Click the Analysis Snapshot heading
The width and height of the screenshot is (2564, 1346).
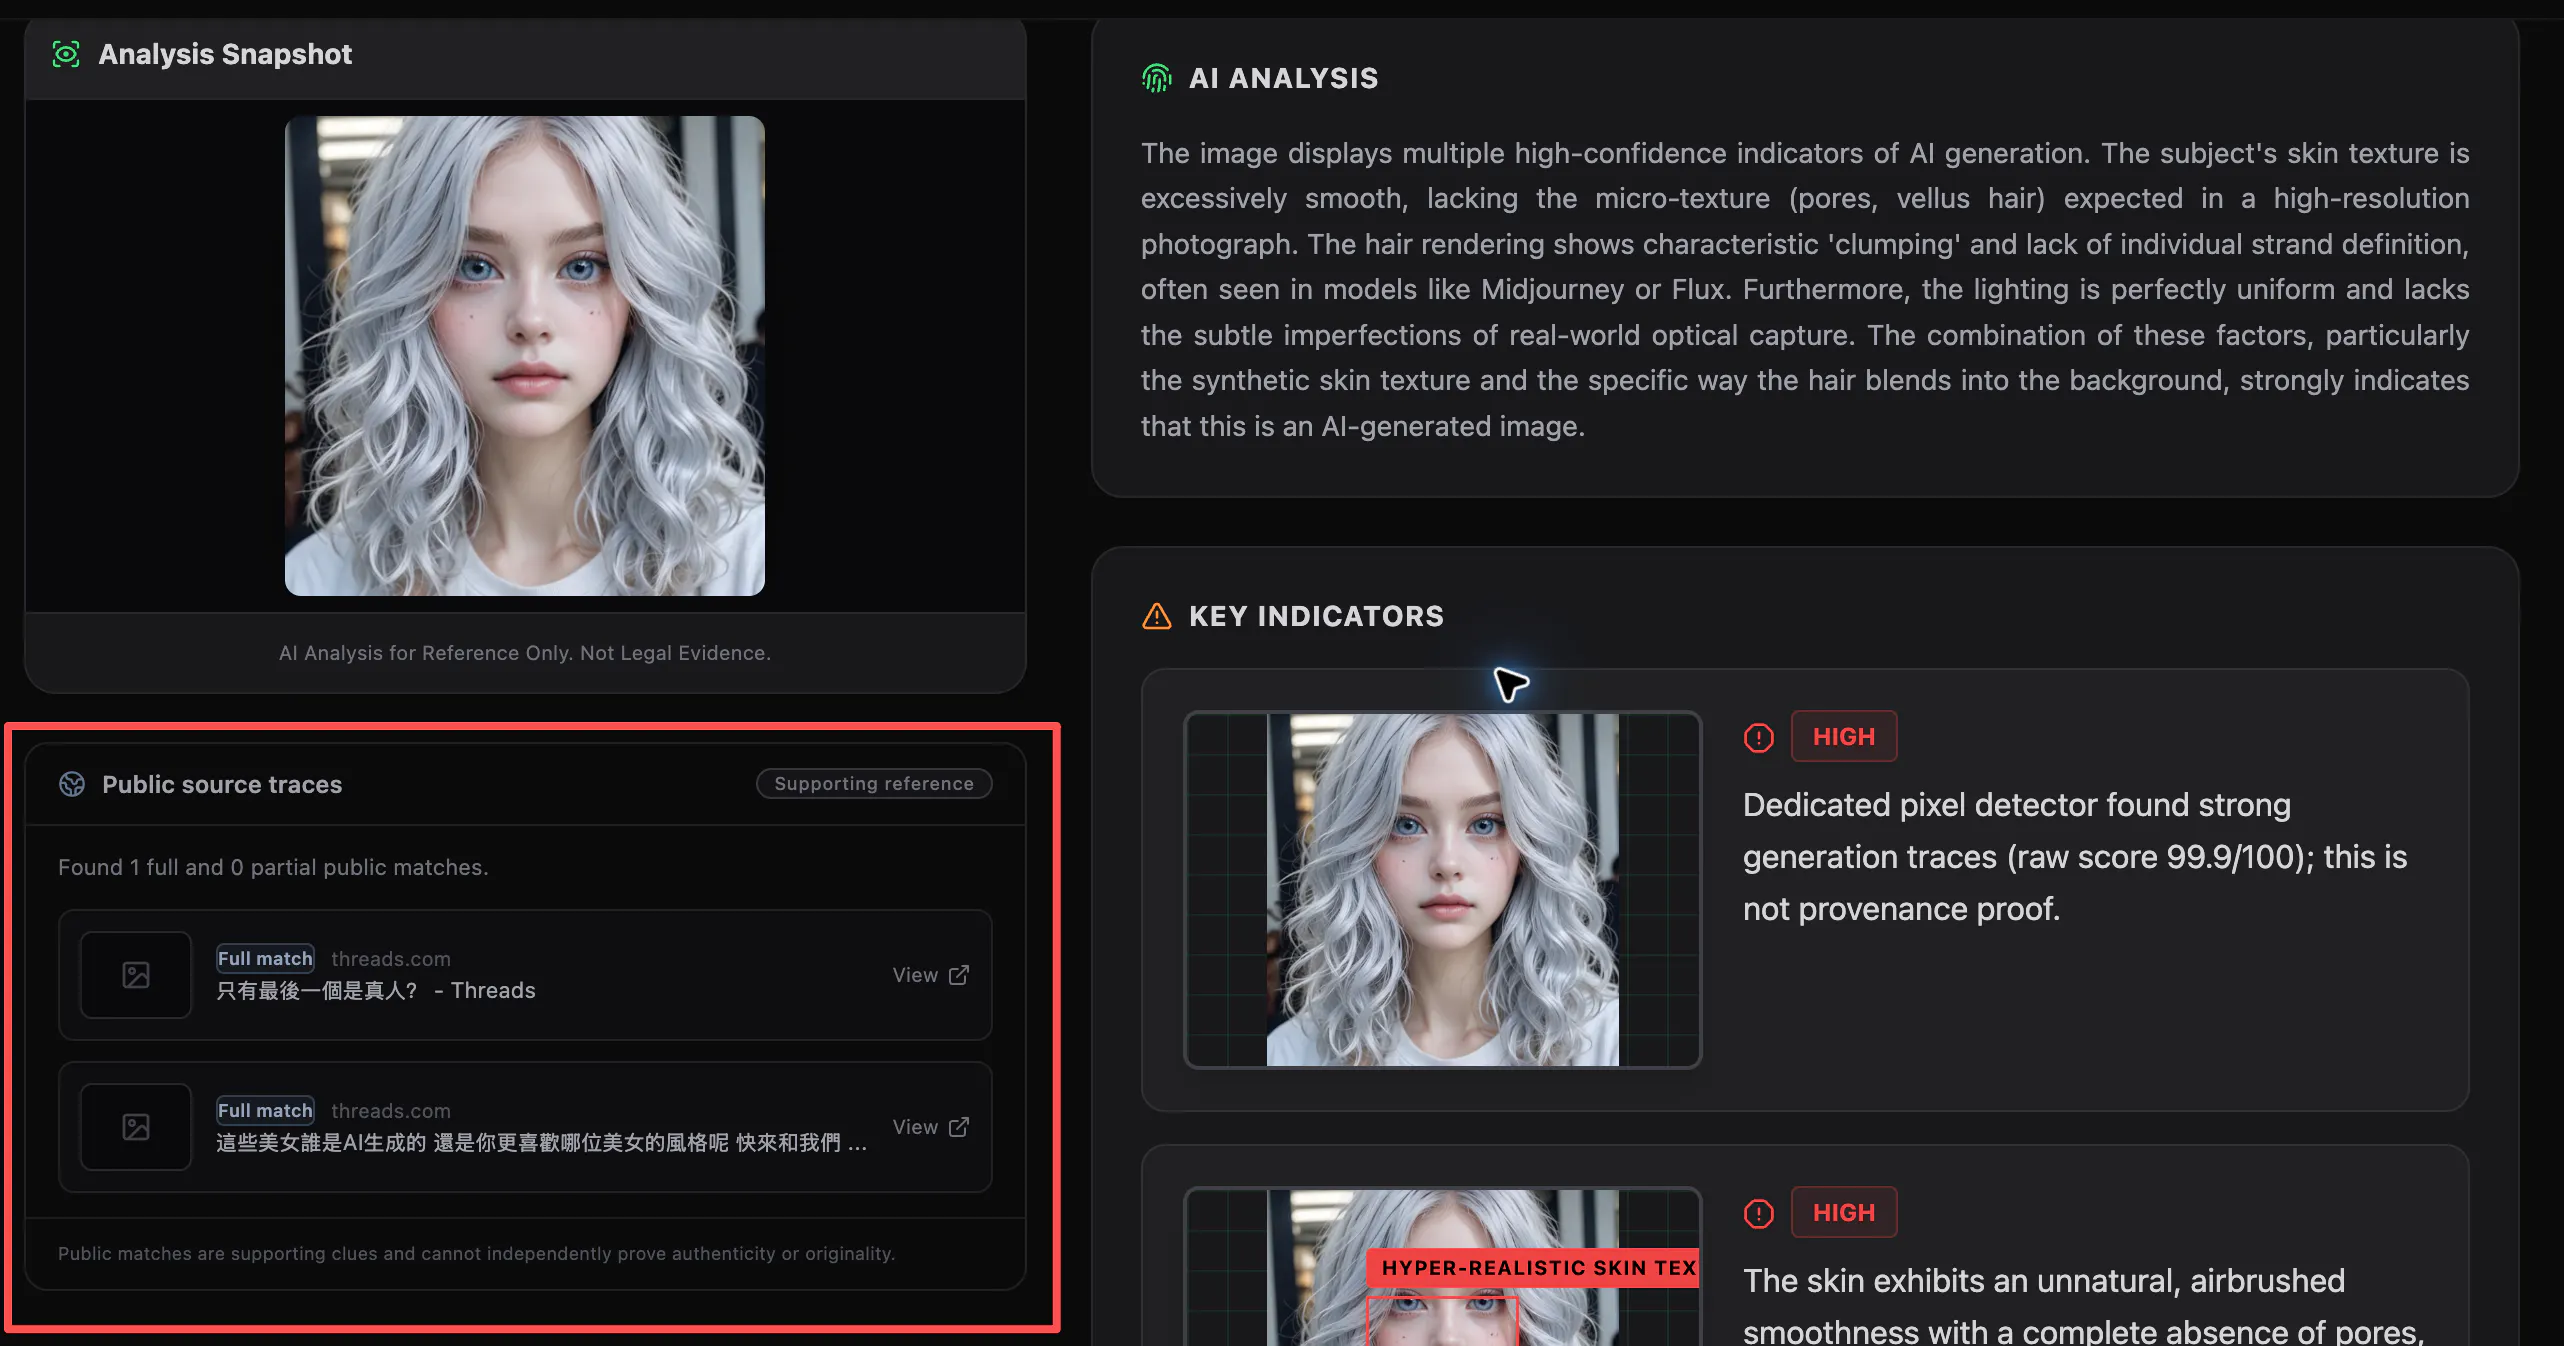(x=225, y=54)
